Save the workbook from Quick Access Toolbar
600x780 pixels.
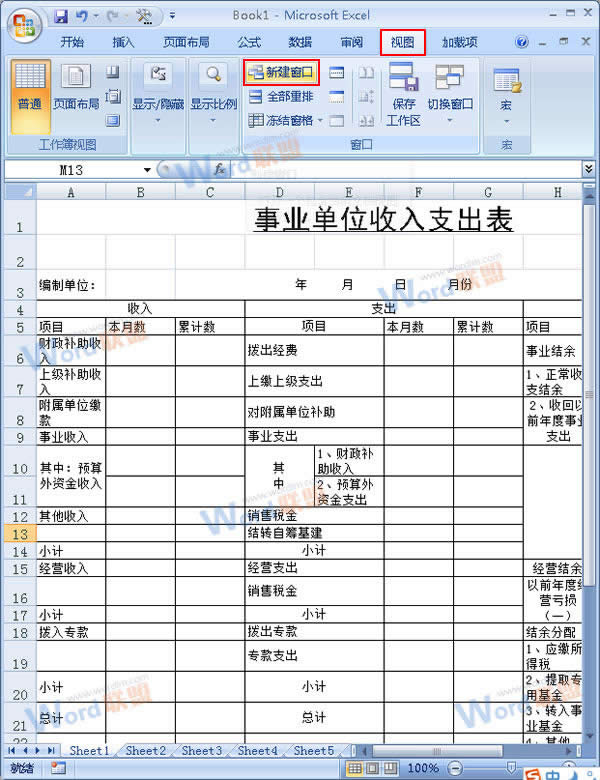tap(61, 17)
